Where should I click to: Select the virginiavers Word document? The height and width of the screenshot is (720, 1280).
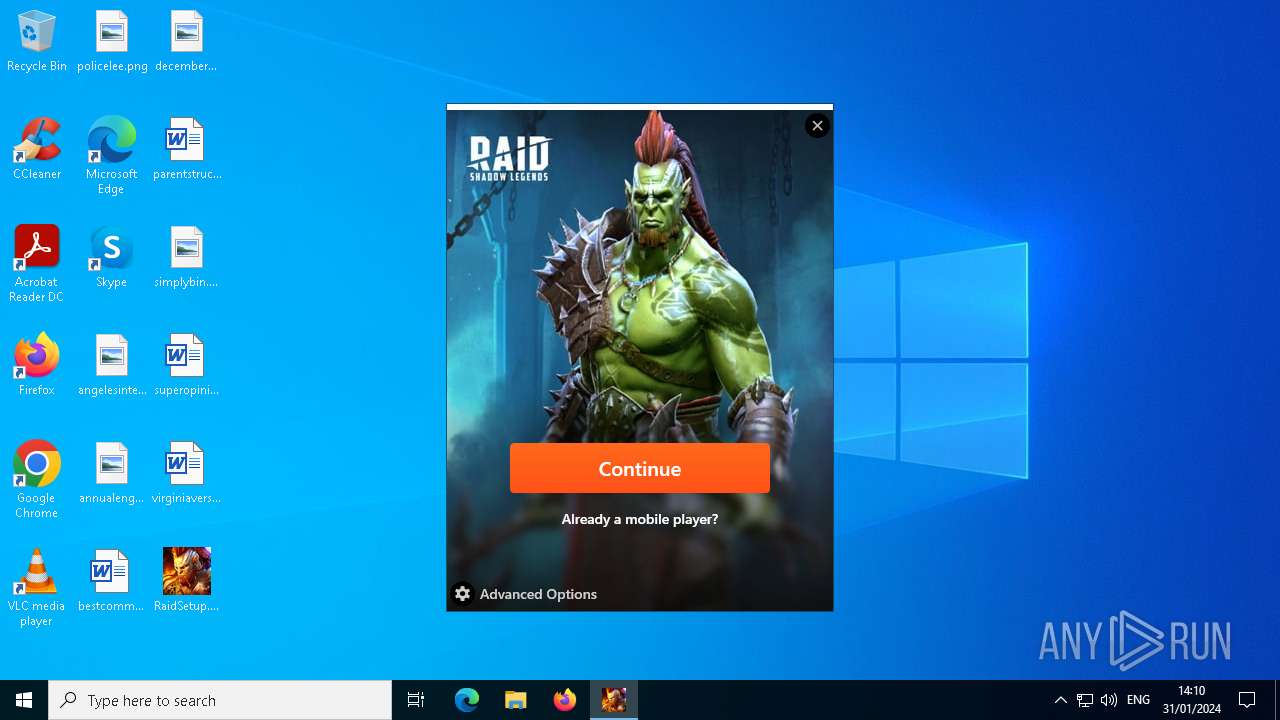(186, 473)
